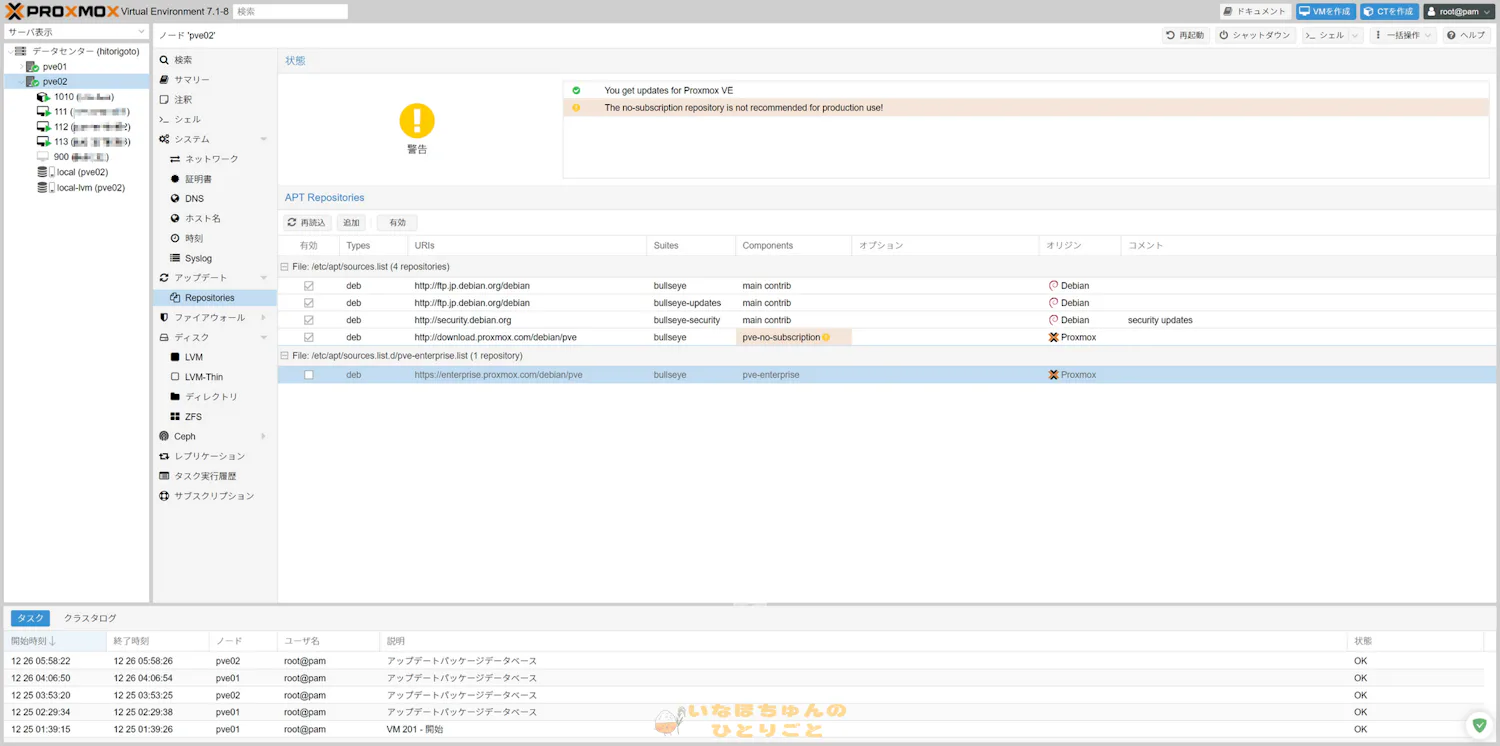Click the ホスト名 globe icon
Screen dimensions: 1500x746
175,218
